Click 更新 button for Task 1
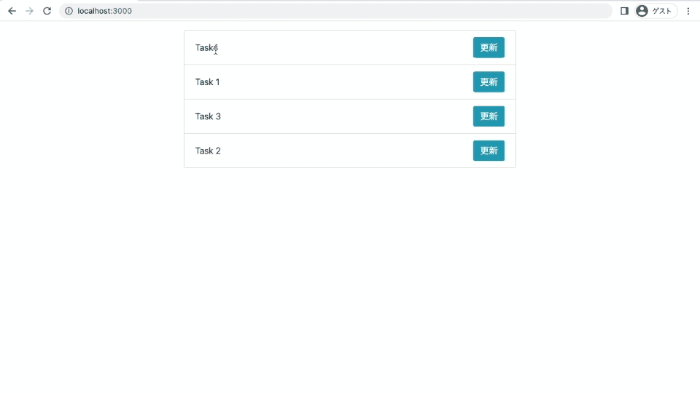This screenshot has width=700, height=393. (x=489, y=82)
